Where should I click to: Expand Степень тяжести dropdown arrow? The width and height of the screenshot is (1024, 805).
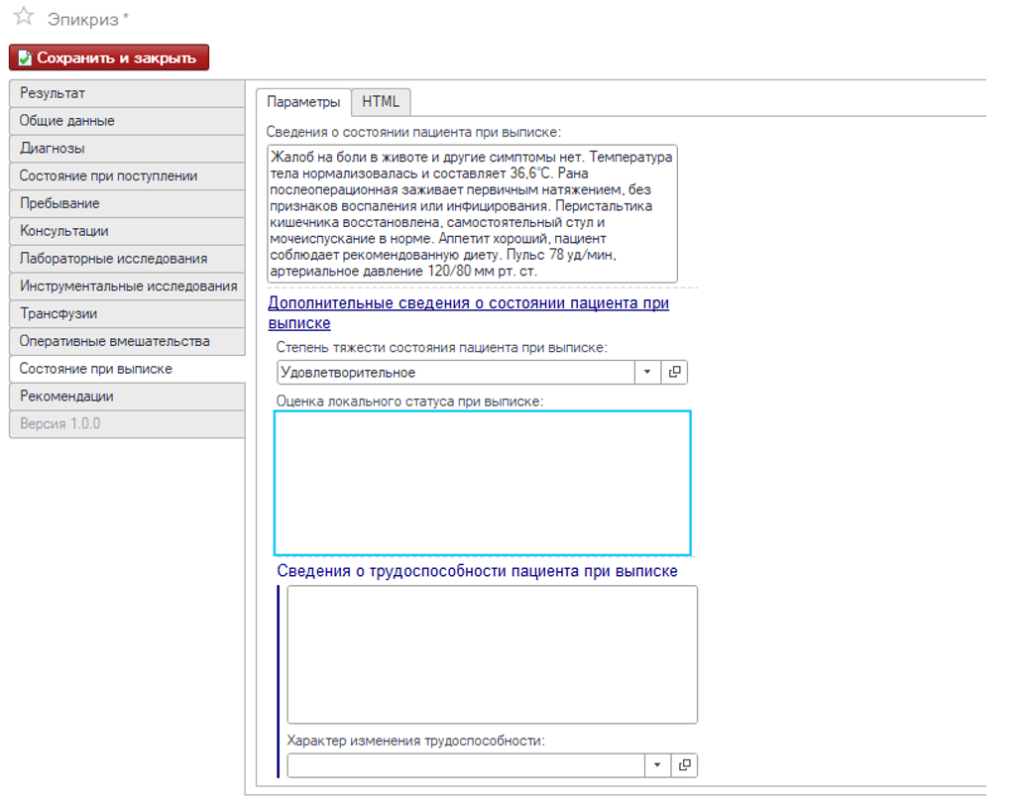click(647, 372)
